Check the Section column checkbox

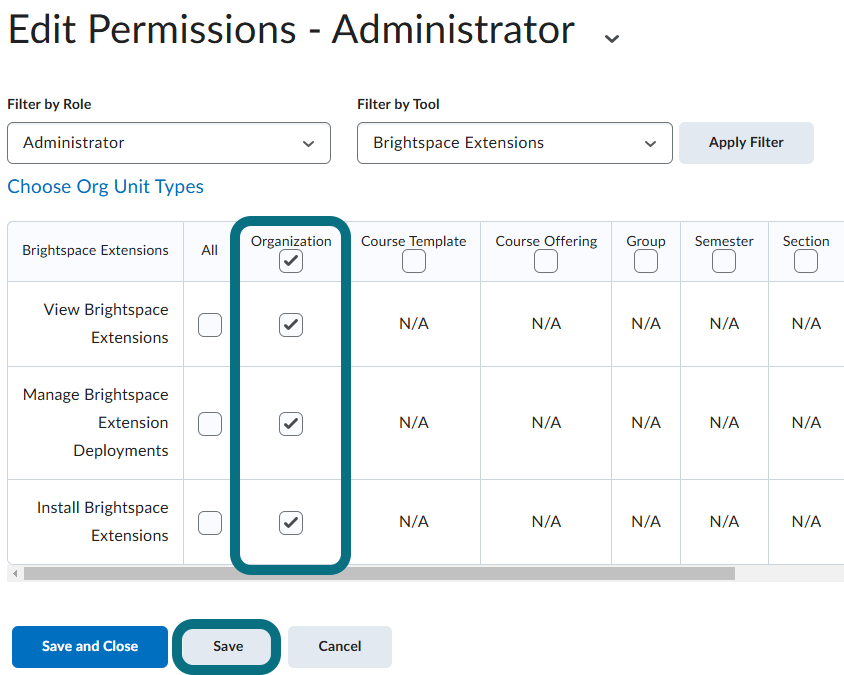point(806,262)
